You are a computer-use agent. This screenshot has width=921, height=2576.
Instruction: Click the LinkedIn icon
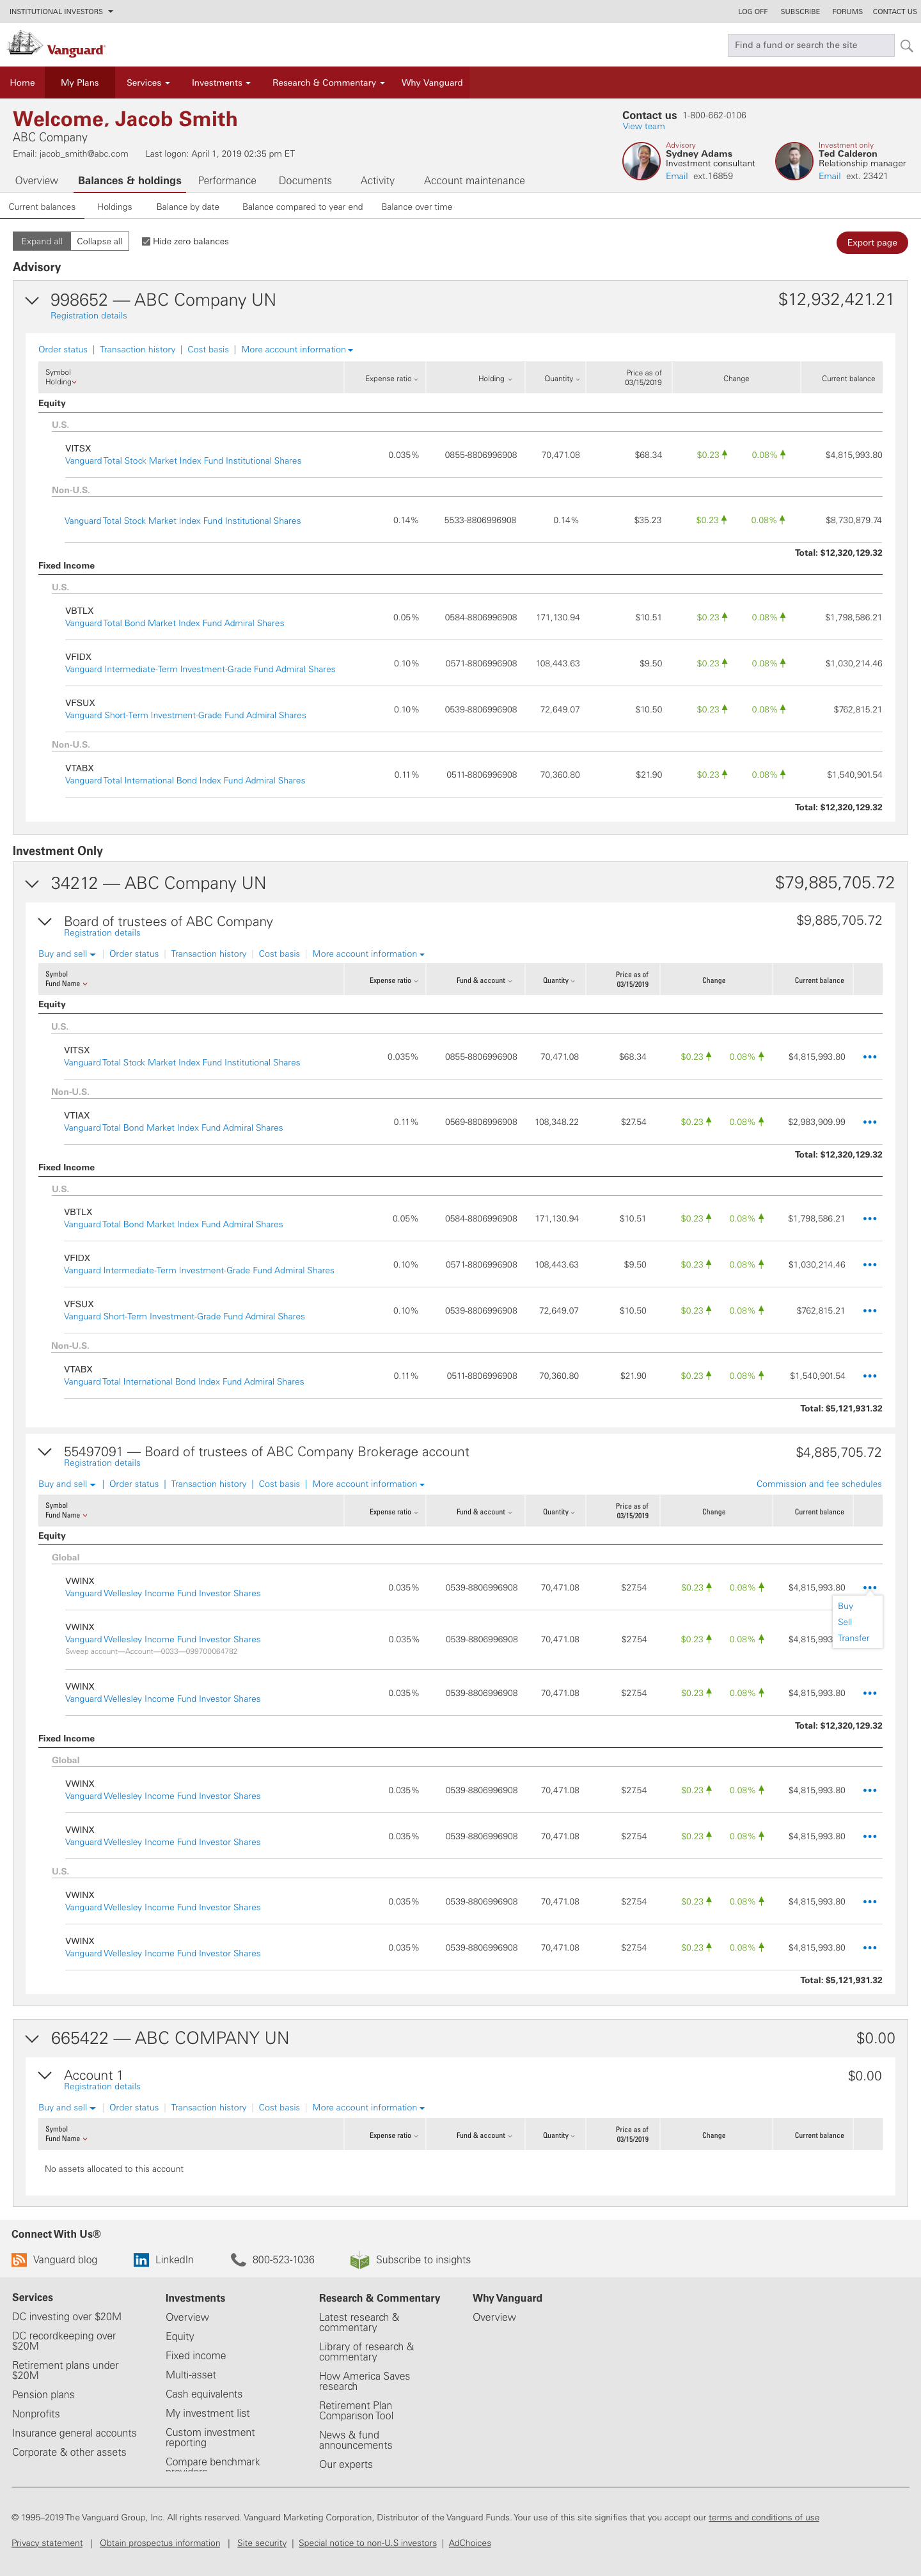[x=141, y=2260]
